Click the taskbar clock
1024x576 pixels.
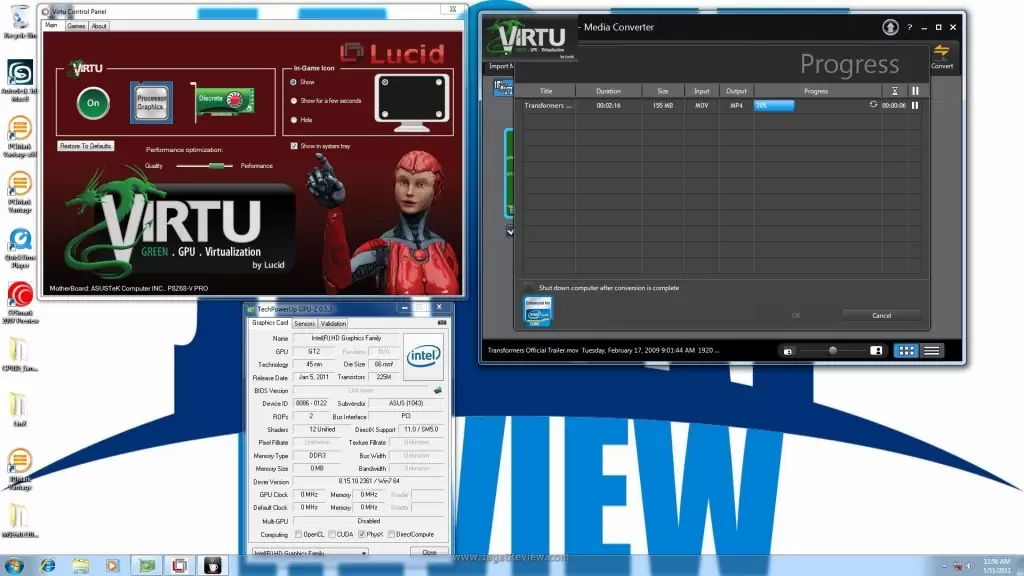click(x=997, y=566)
